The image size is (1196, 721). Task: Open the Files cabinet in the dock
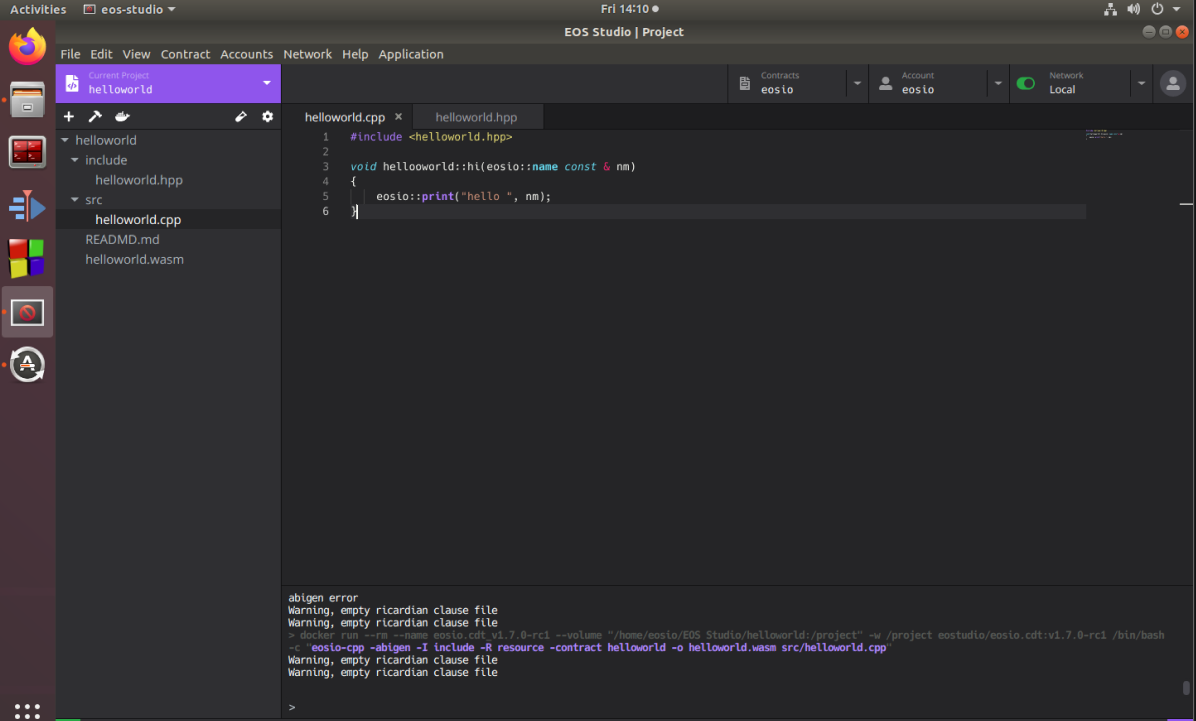(27, 99)
